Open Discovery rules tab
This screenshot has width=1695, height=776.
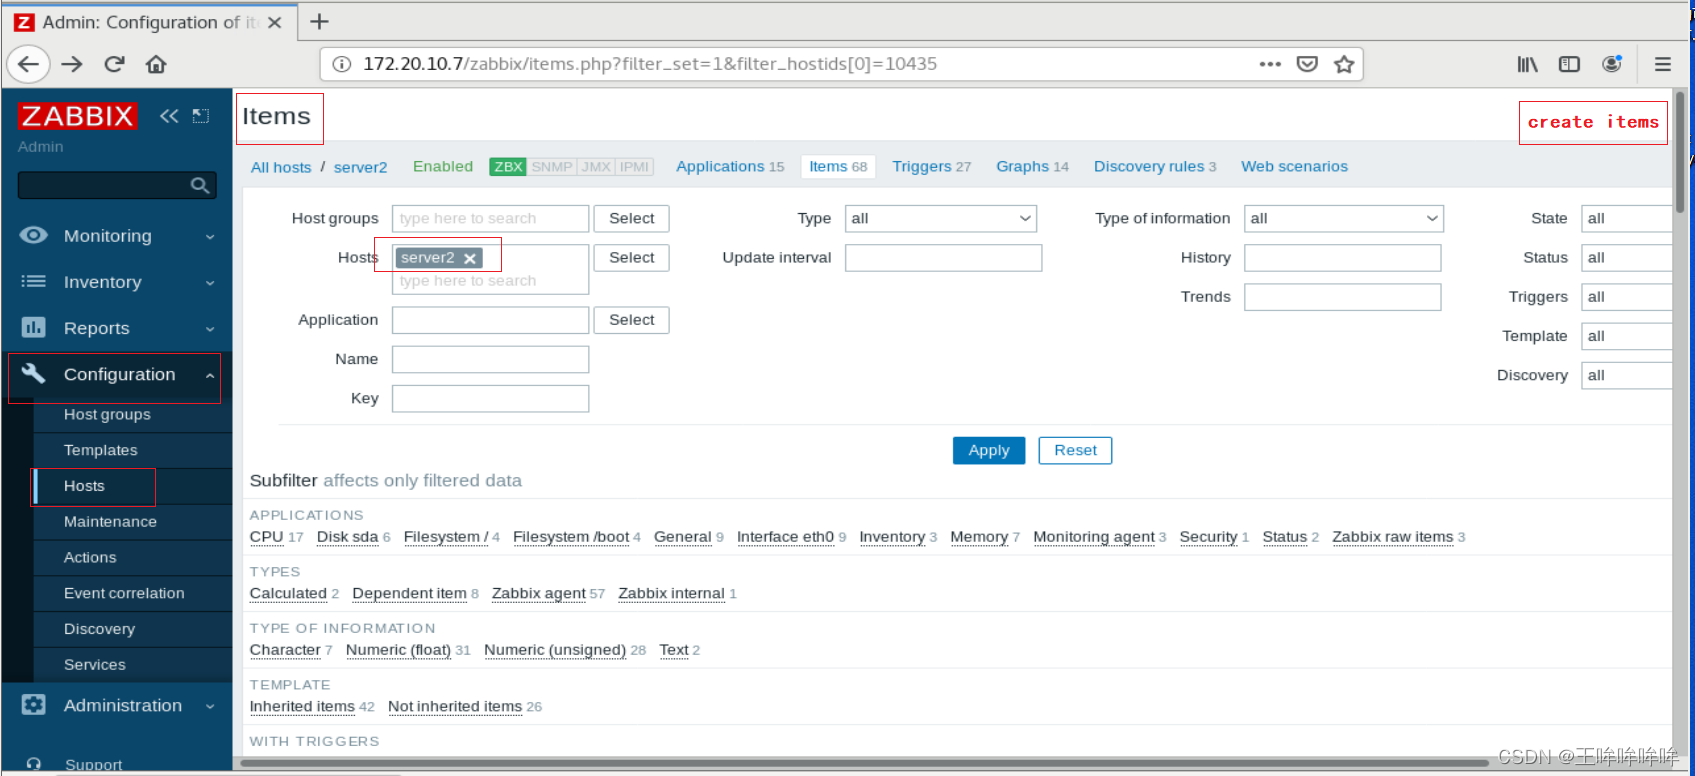click(x=1155, y=166)
